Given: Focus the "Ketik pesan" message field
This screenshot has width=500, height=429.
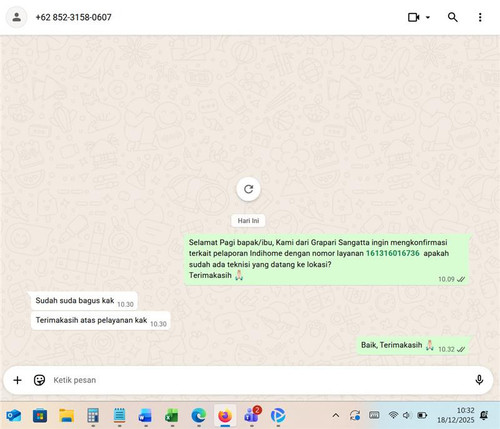Looking at the screenshot, I should tap(260, 380).
